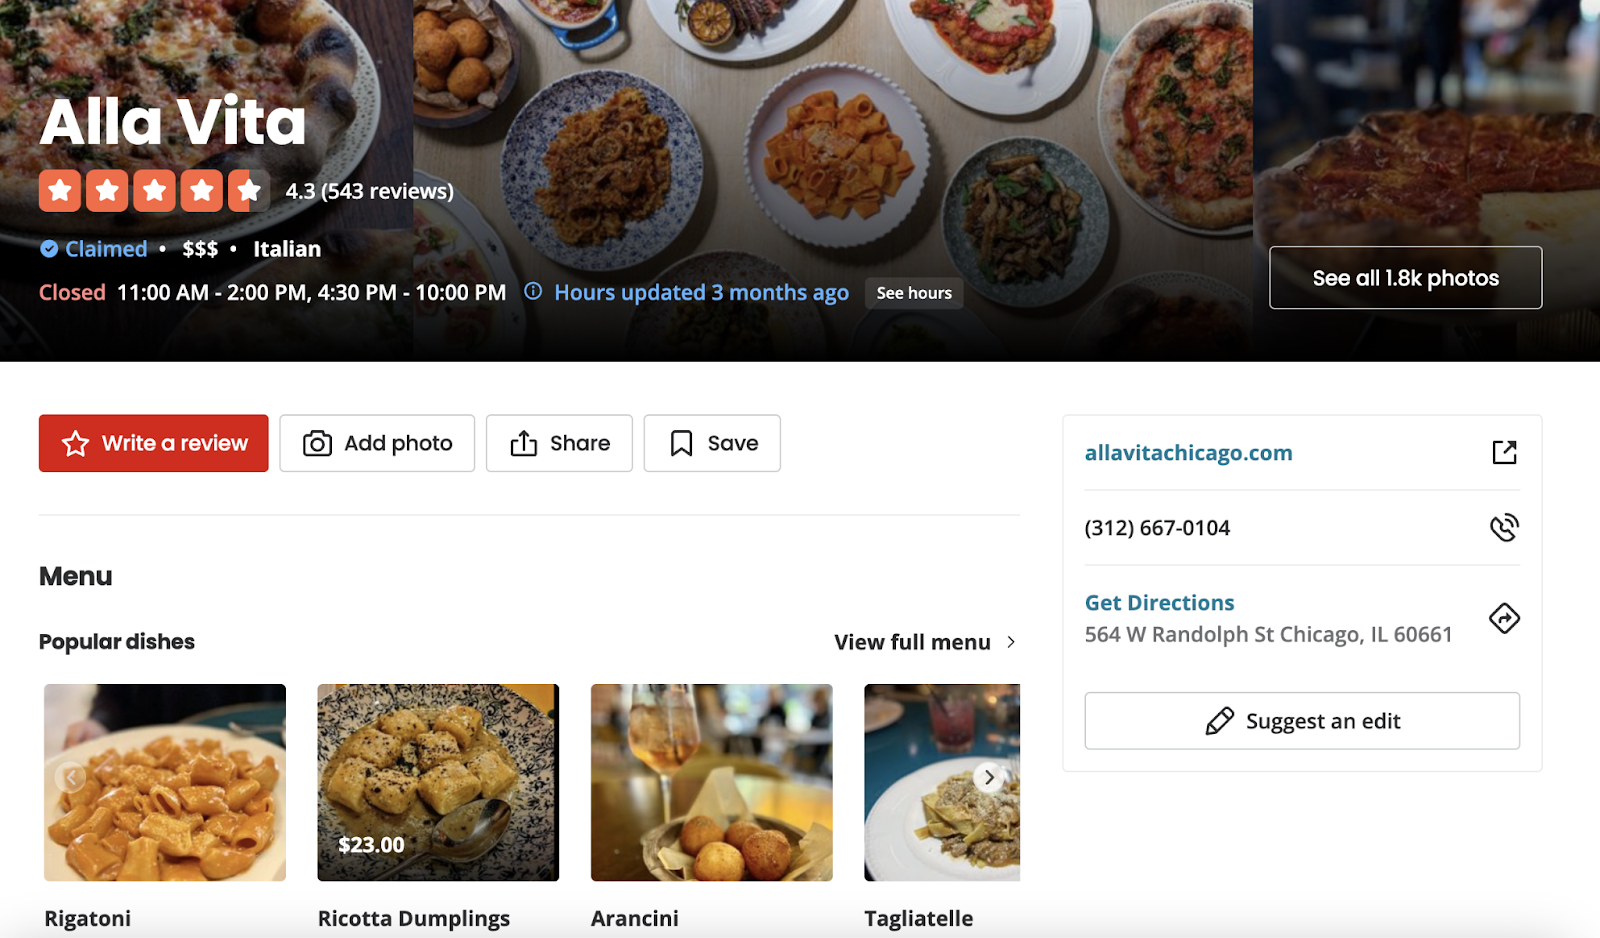Viewport: 1600px width, 938px height.
Task: Expand the popular dishes carousel with next arrow
Action: (988, 777)
